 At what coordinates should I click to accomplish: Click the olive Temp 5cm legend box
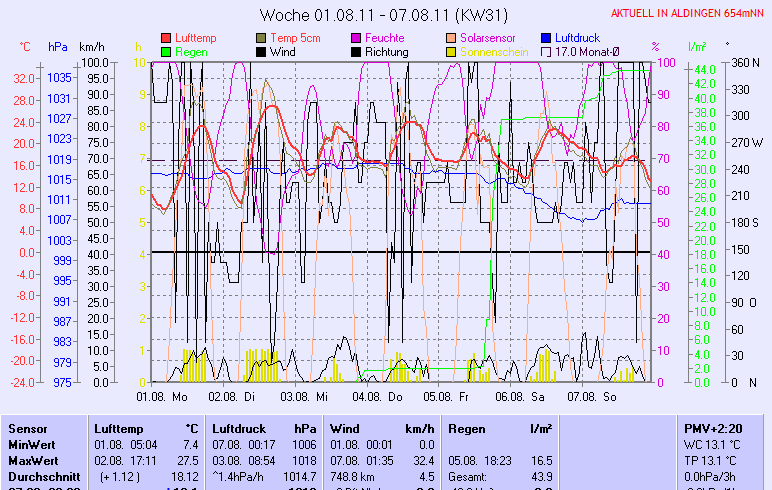point(262,37)
